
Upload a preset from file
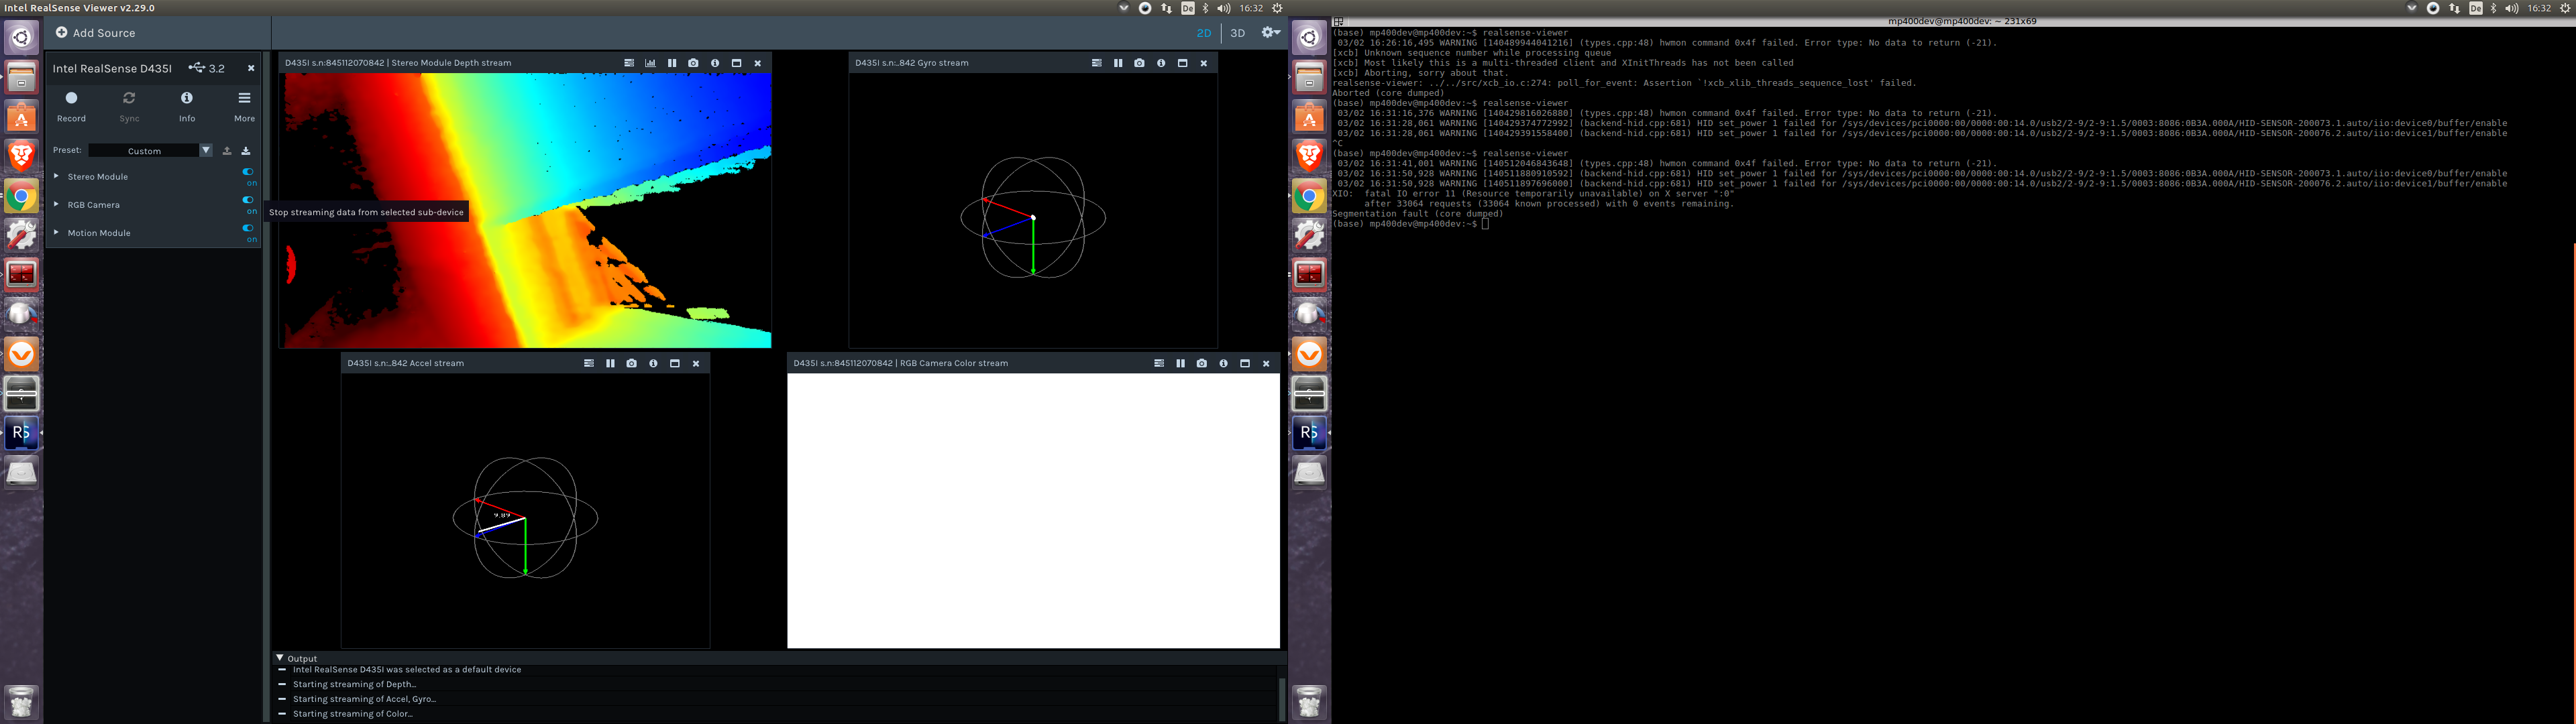point(226,150)
